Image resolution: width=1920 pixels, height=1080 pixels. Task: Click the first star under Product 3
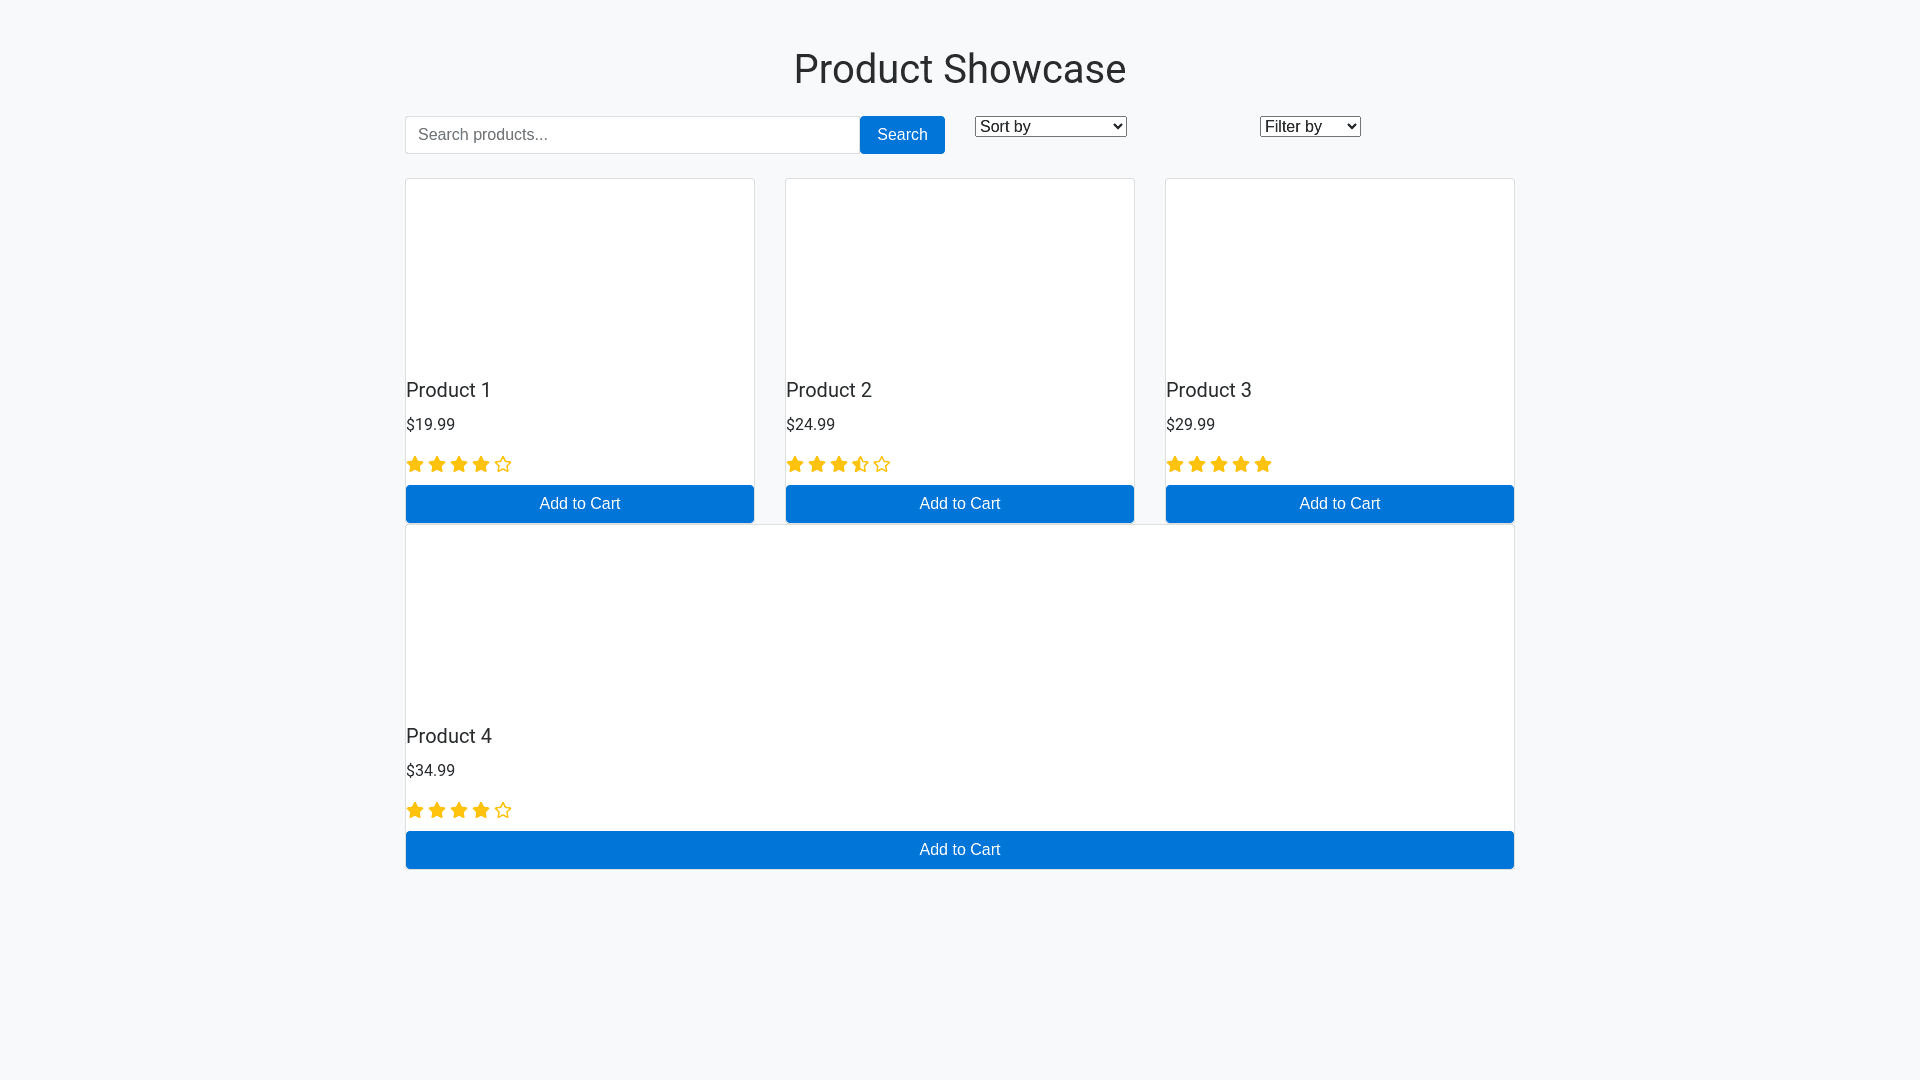[1175, 464]
